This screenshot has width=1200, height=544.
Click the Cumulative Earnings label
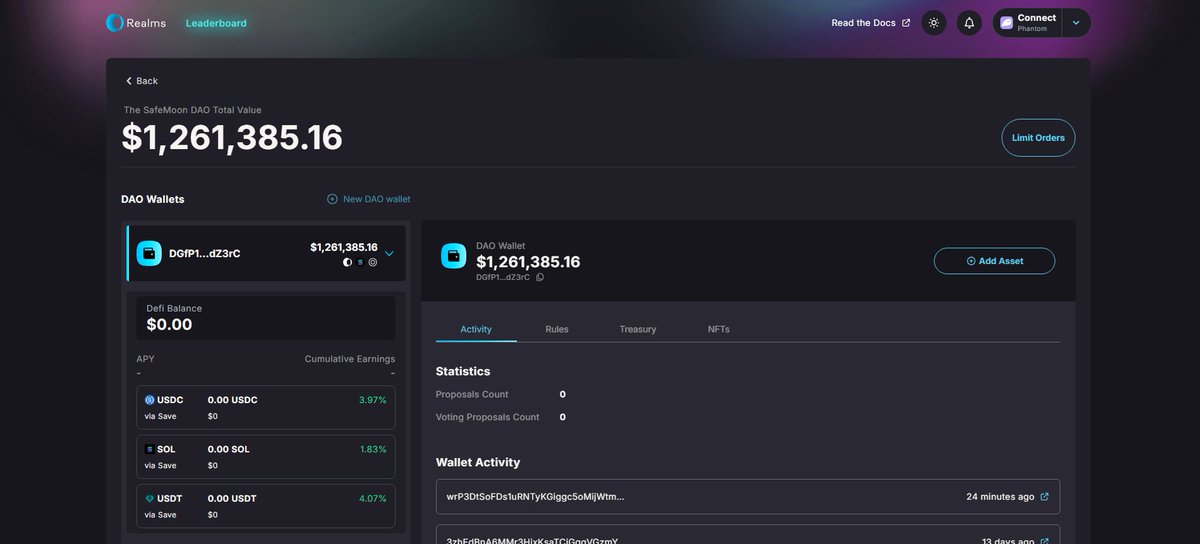(x=350, y=359)
